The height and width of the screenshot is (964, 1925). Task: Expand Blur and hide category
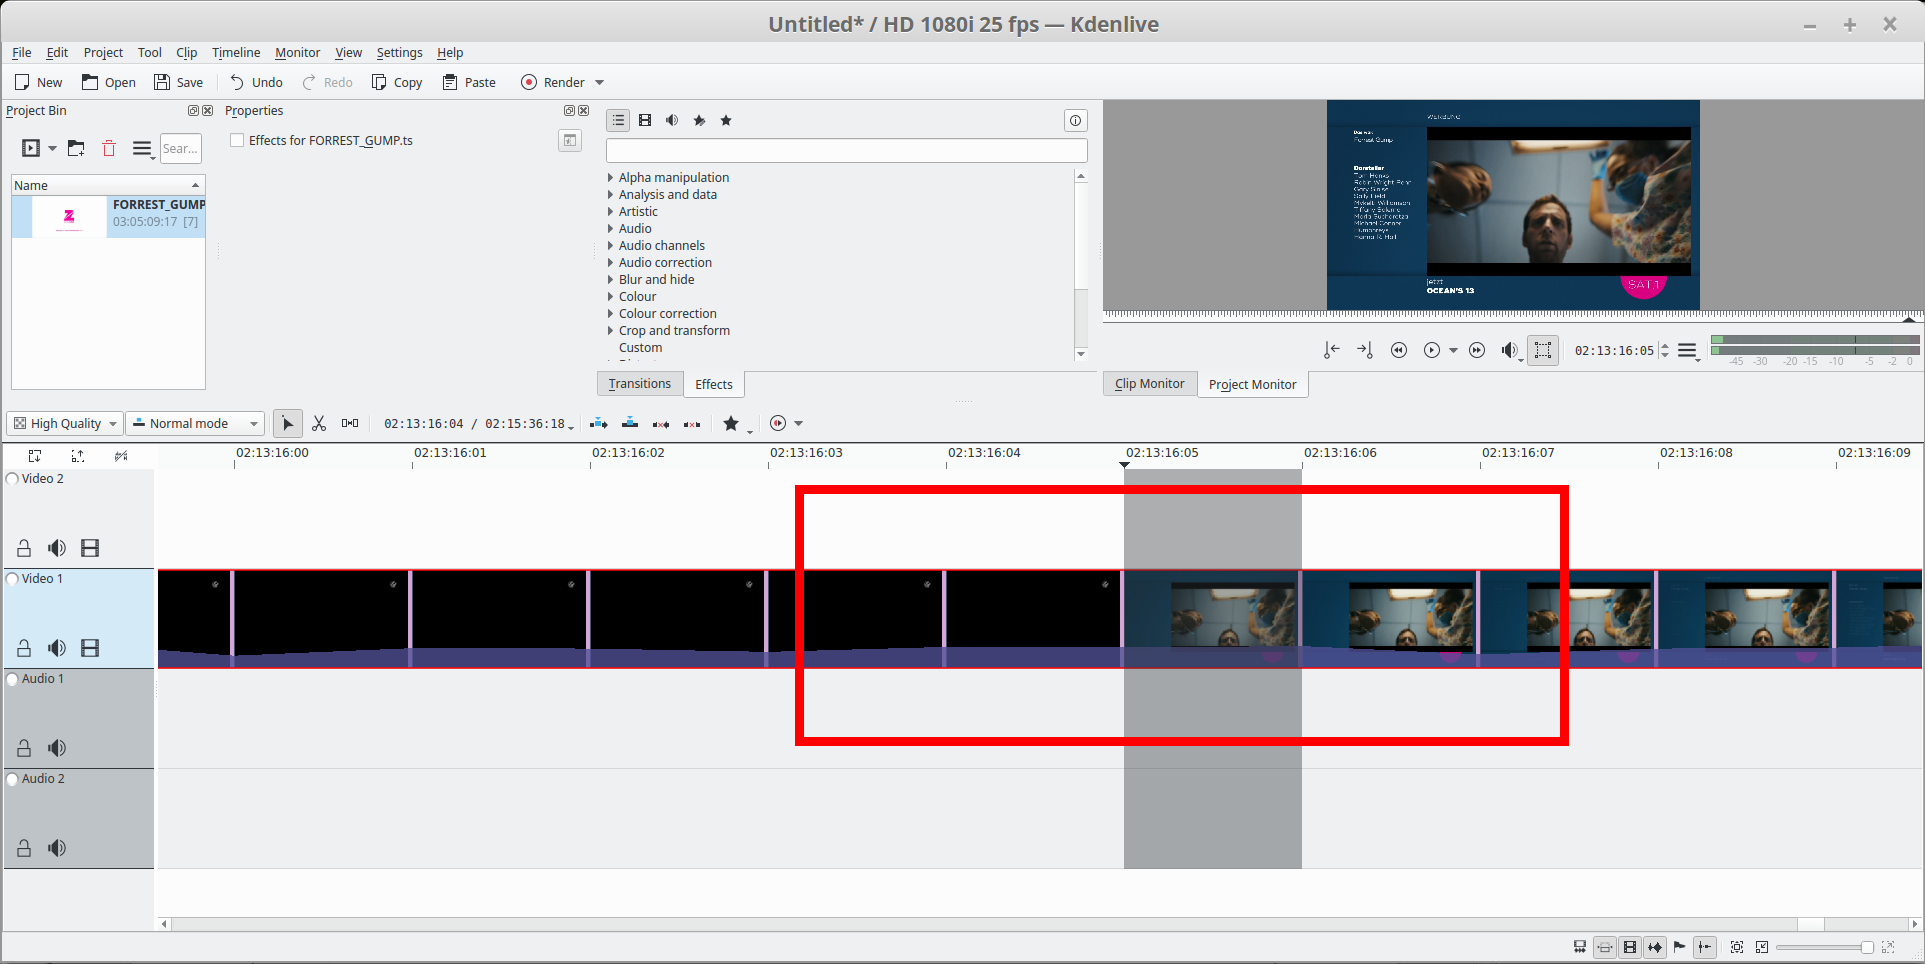610,280
